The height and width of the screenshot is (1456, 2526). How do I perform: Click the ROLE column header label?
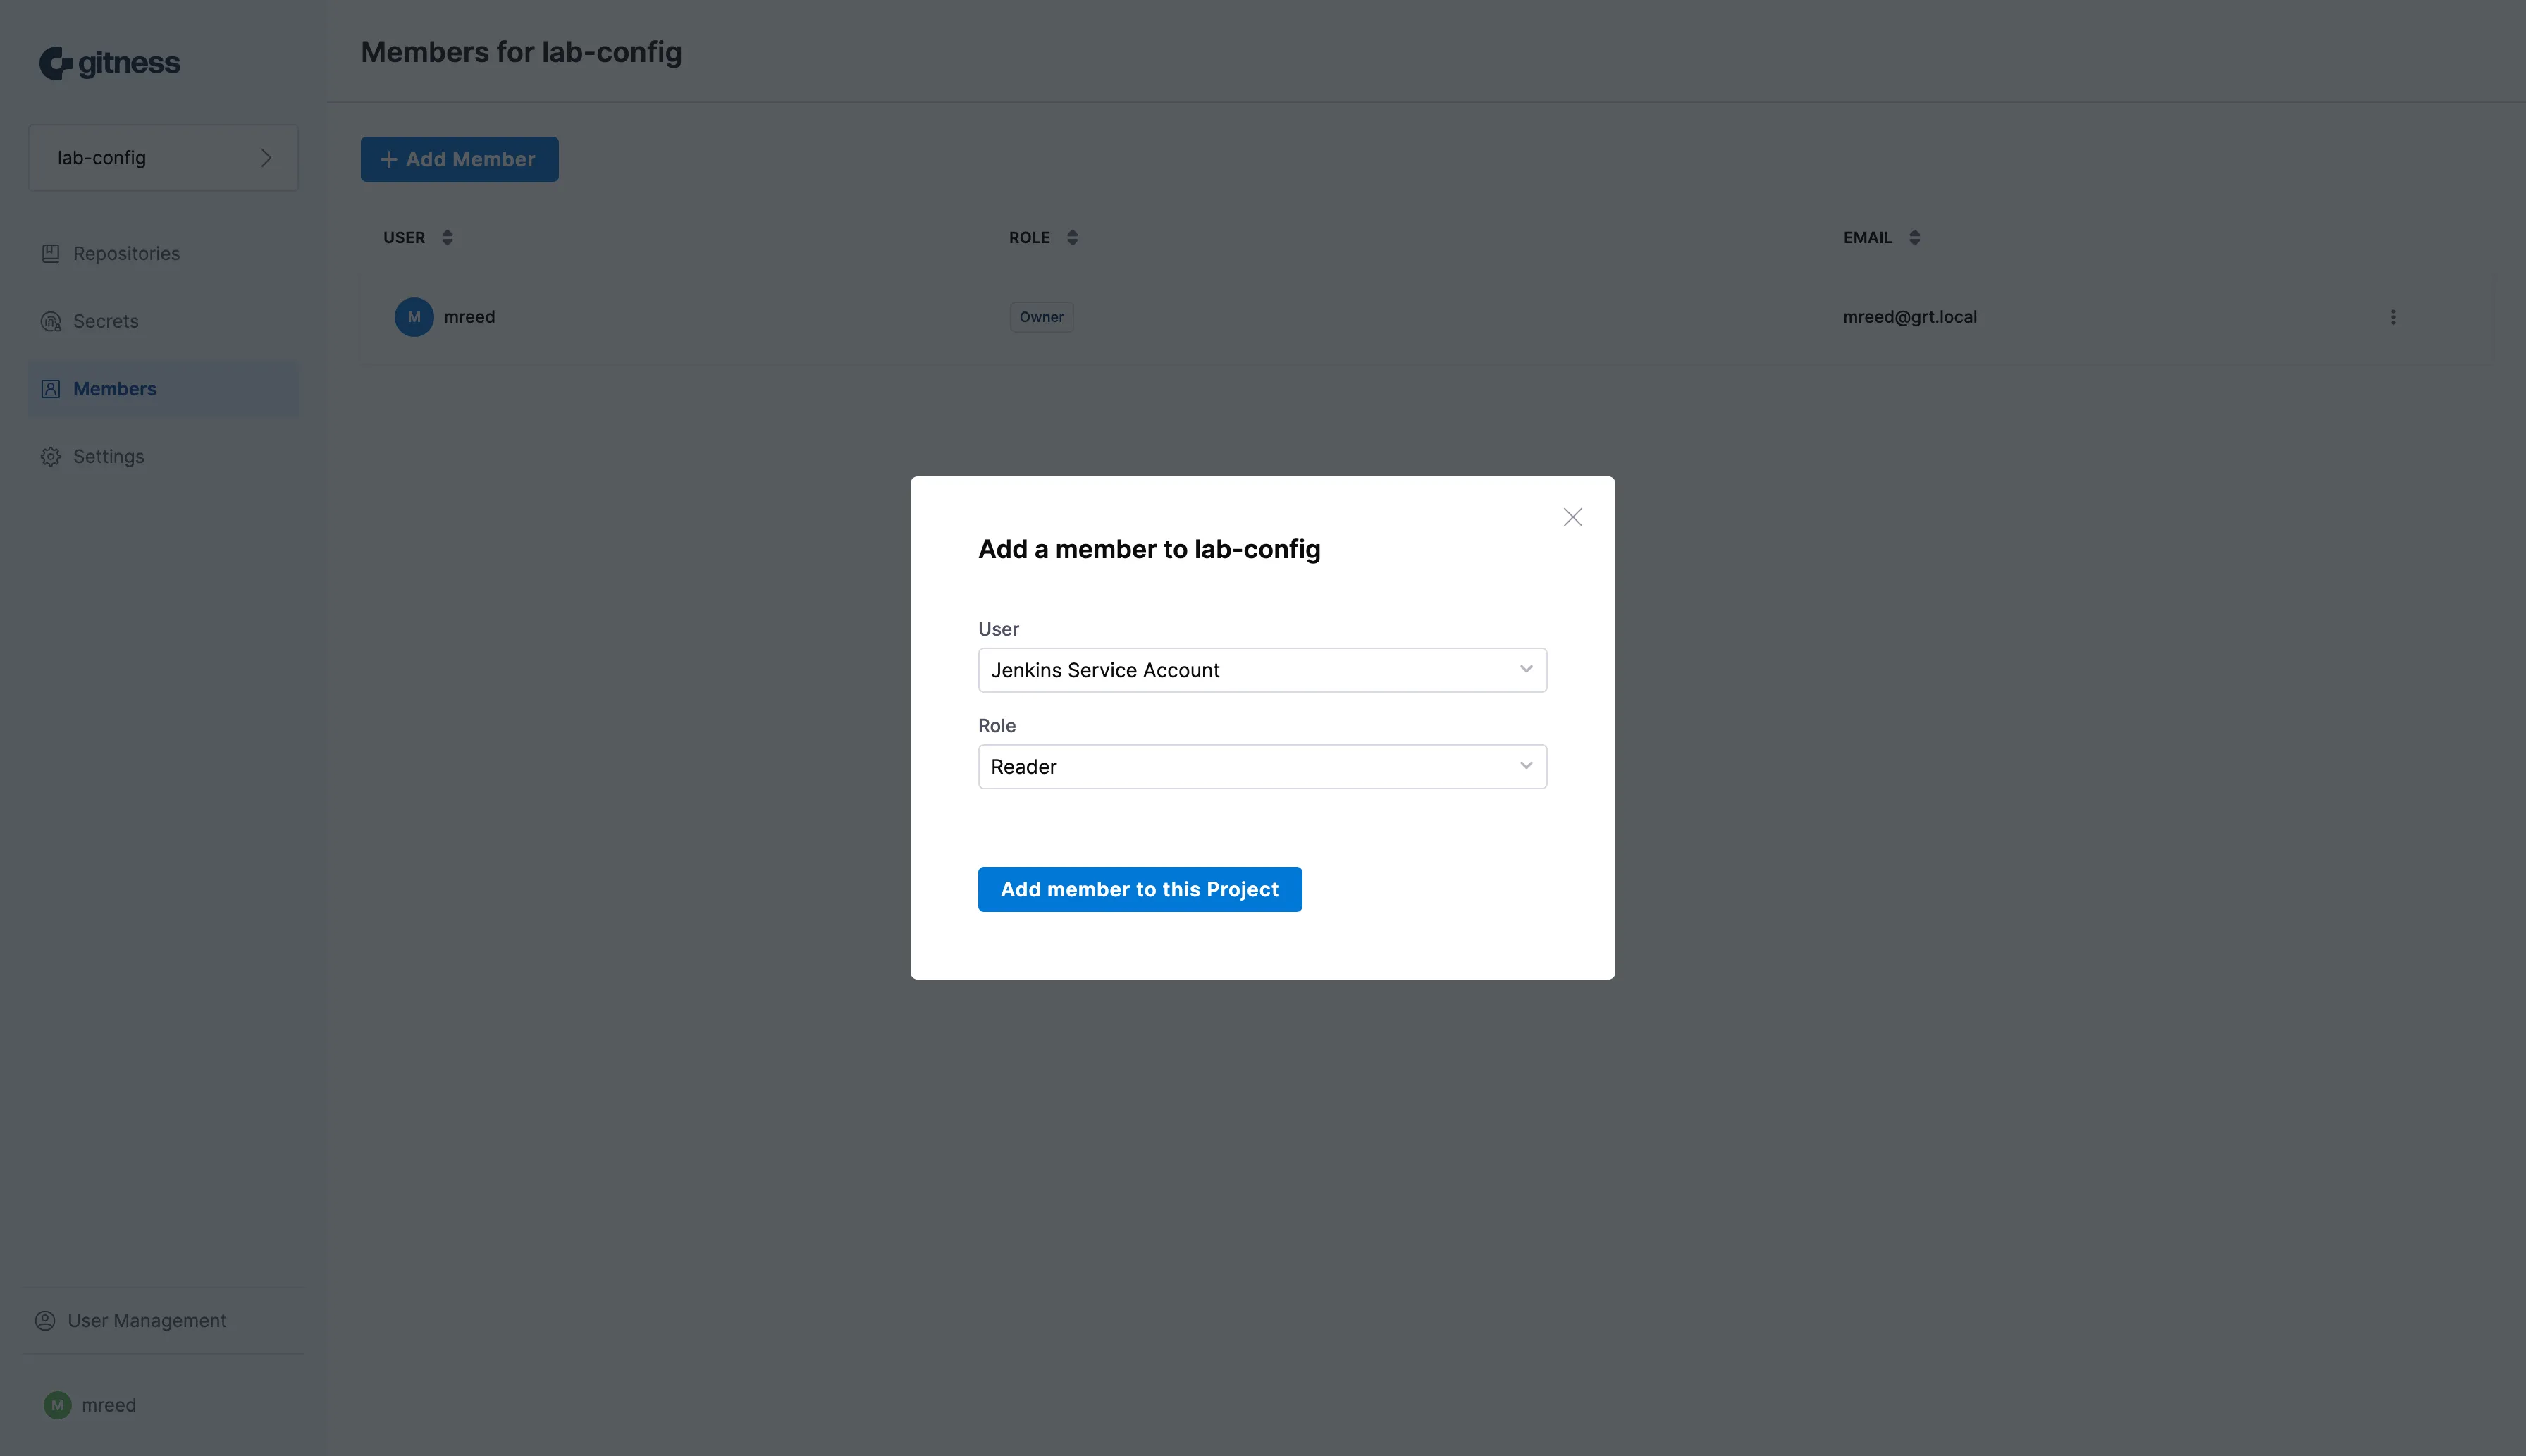[x=1029, y=238]
